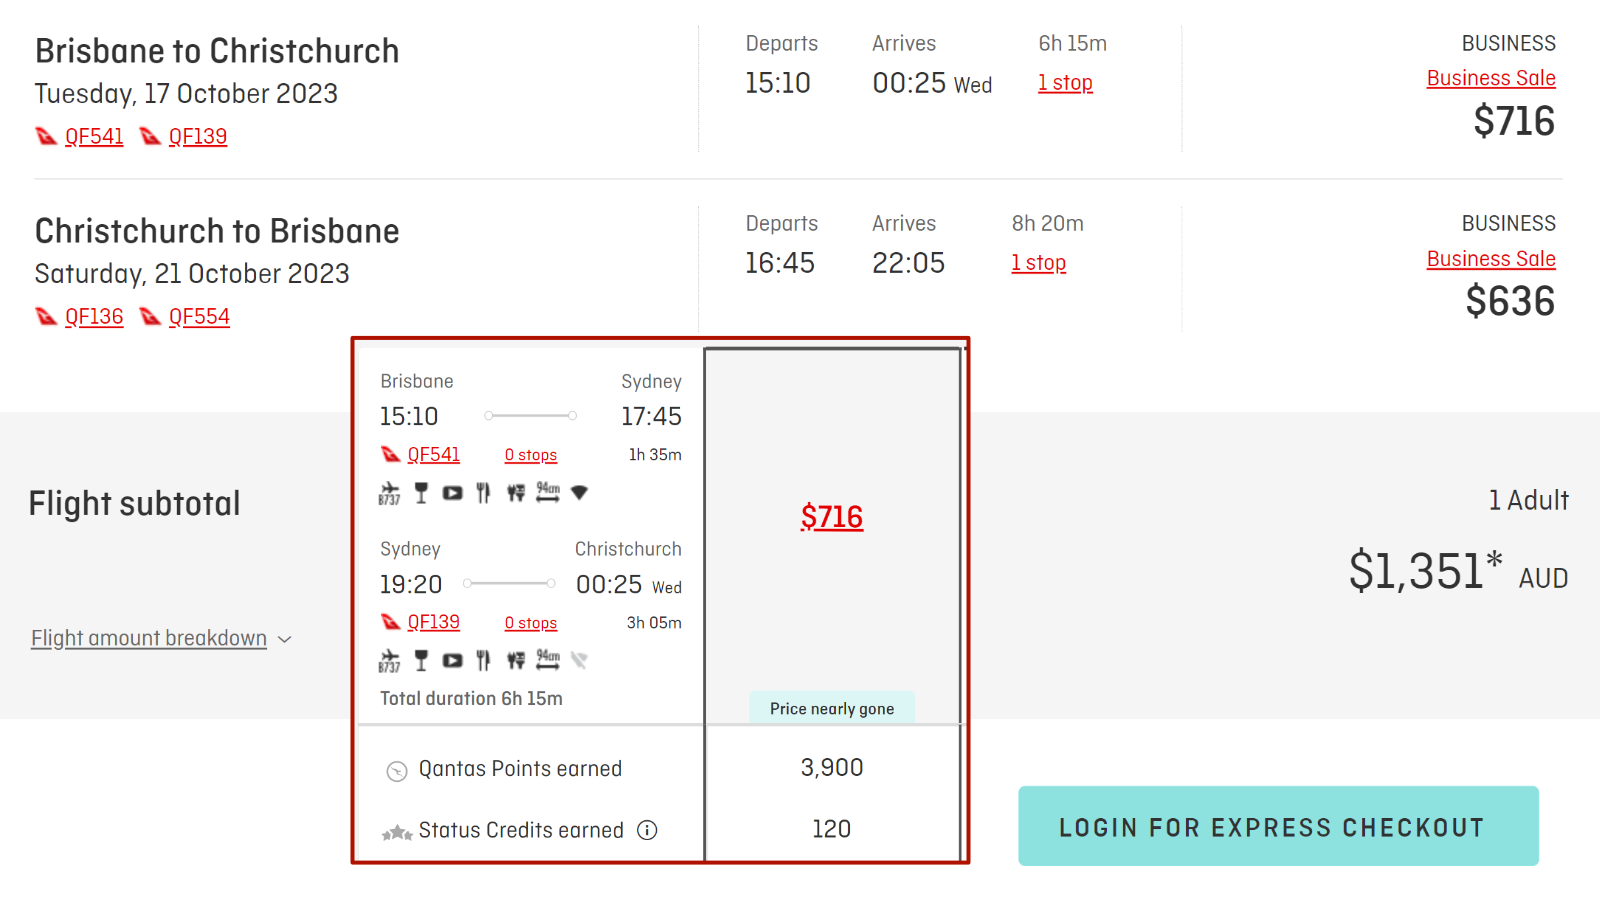Open the QF136 flight link
The width and height of the screenshot is (1600, 900).
94,316
